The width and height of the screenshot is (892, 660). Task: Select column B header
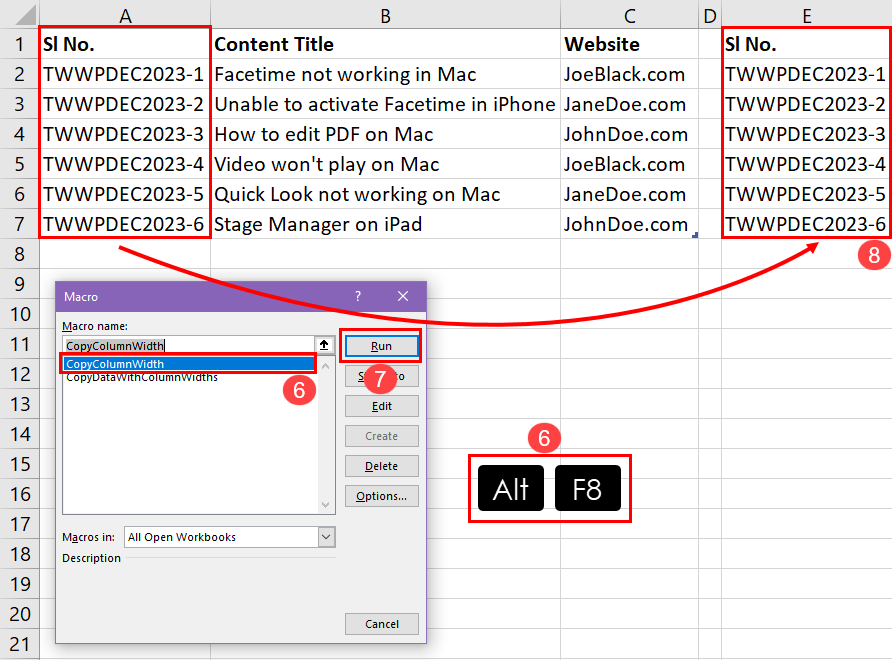(x=385, y=15)
